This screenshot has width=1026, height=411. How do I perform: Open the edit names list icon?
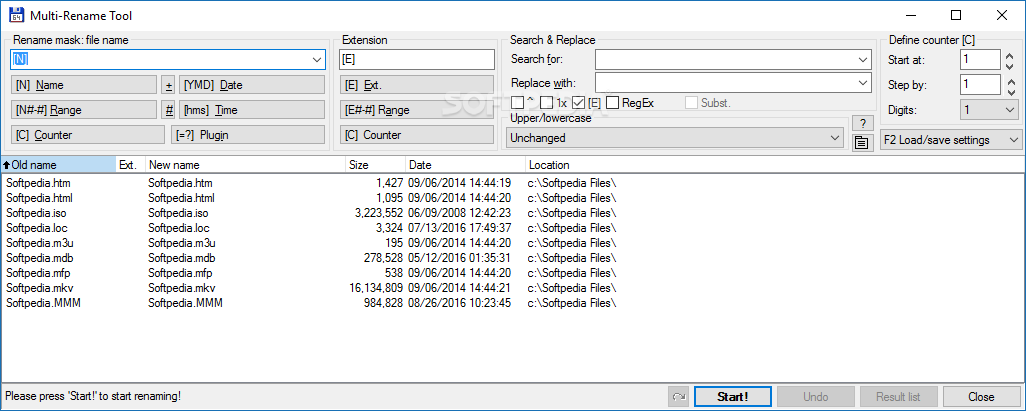coord(862,142)
